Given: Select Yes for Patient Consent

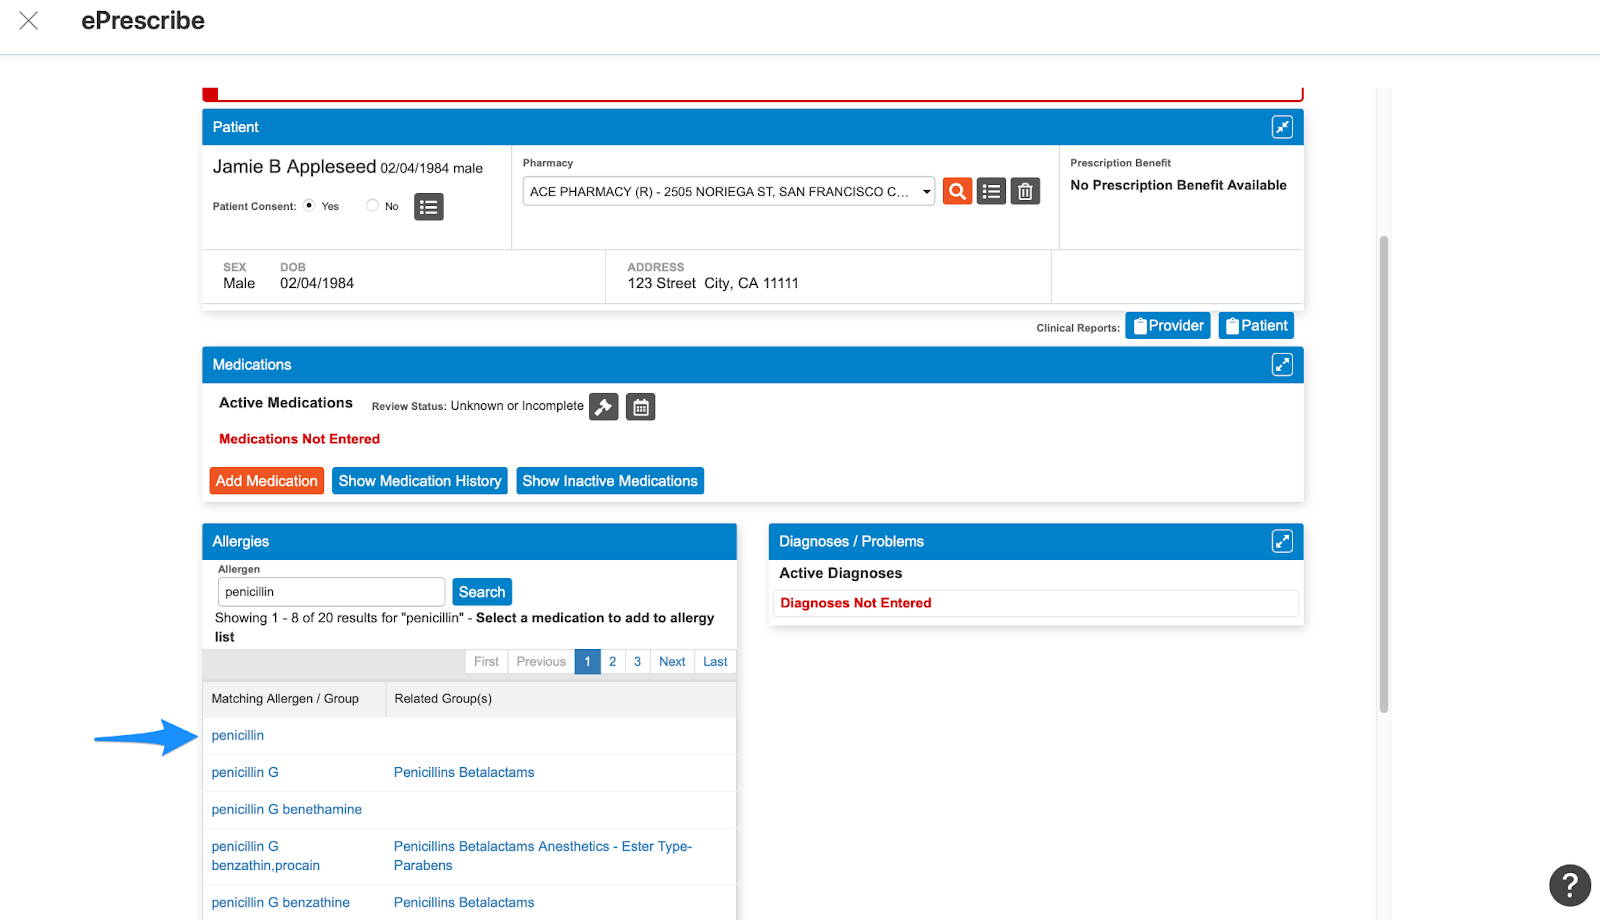Looking at the screenshot, I should coord(309,206).
